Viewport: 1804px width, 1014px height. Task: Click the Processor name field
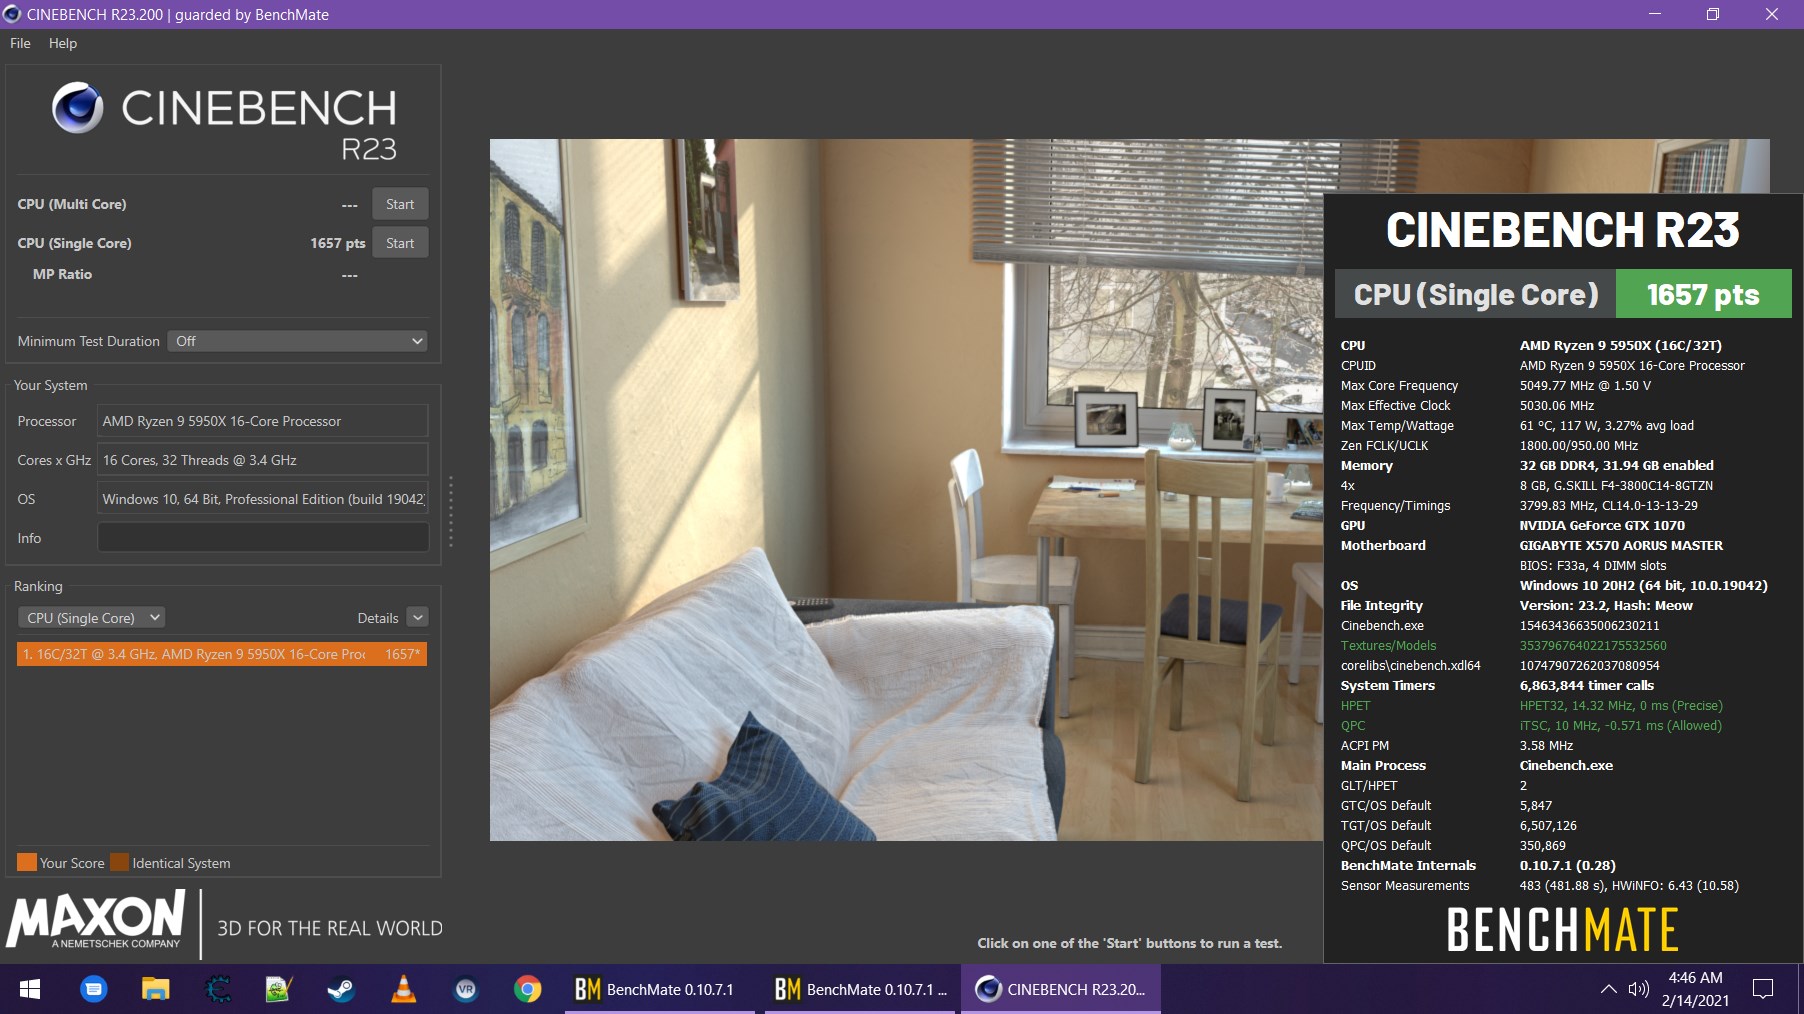263,421
